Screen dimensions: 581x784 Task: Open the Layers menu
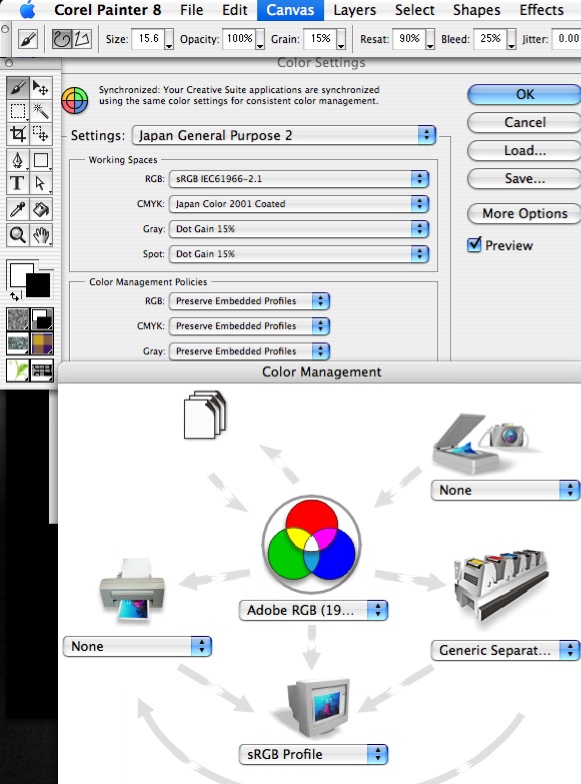tap(354, 10)
